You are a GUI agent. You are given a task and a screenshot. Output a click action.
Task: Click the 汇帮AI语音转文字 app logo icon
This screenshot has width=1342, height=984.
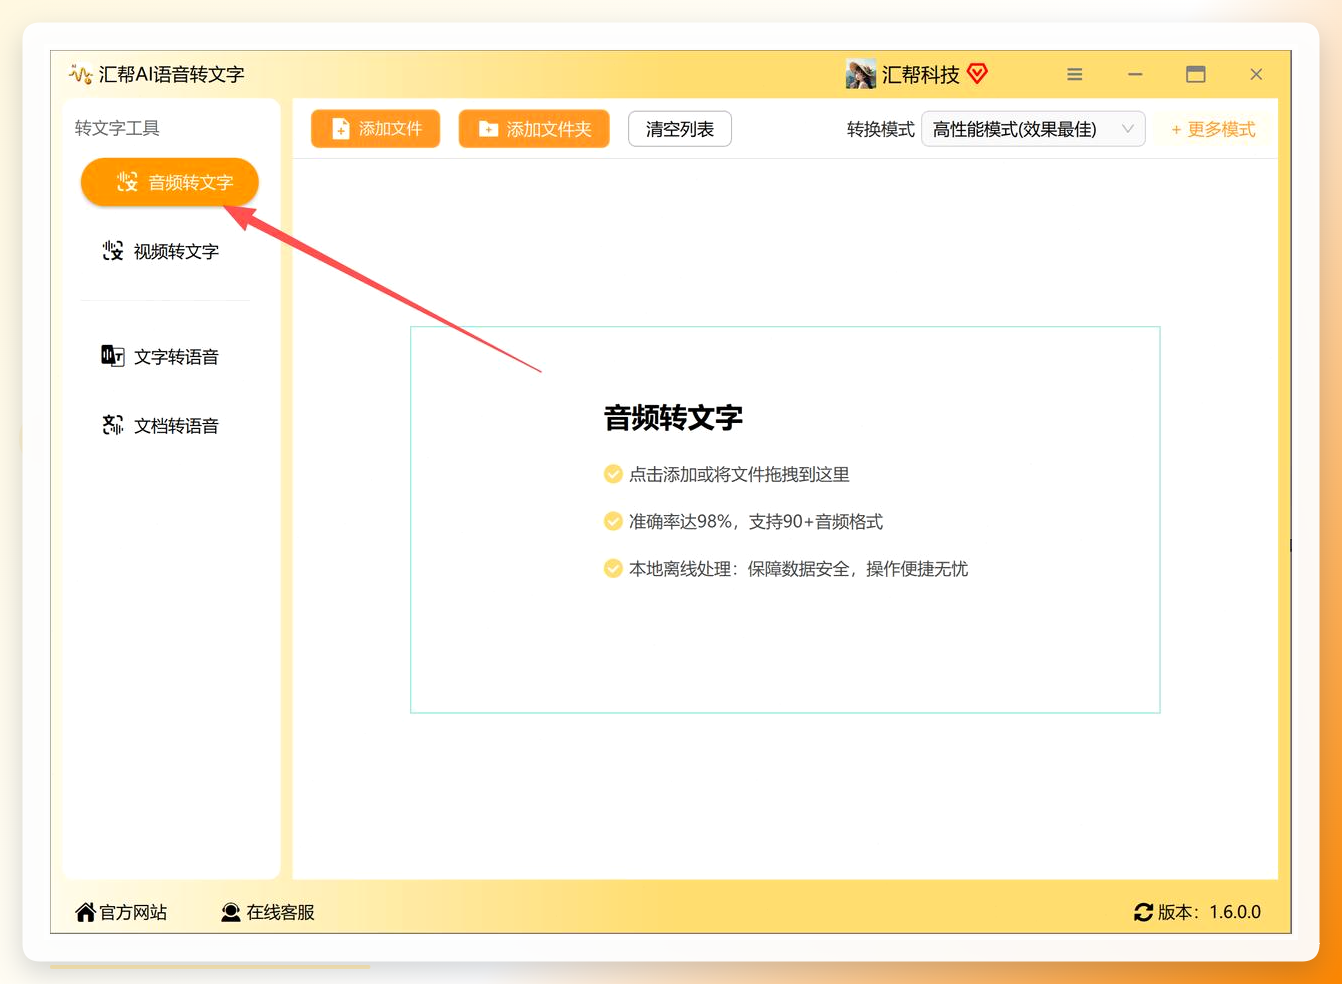coord(80,74)
